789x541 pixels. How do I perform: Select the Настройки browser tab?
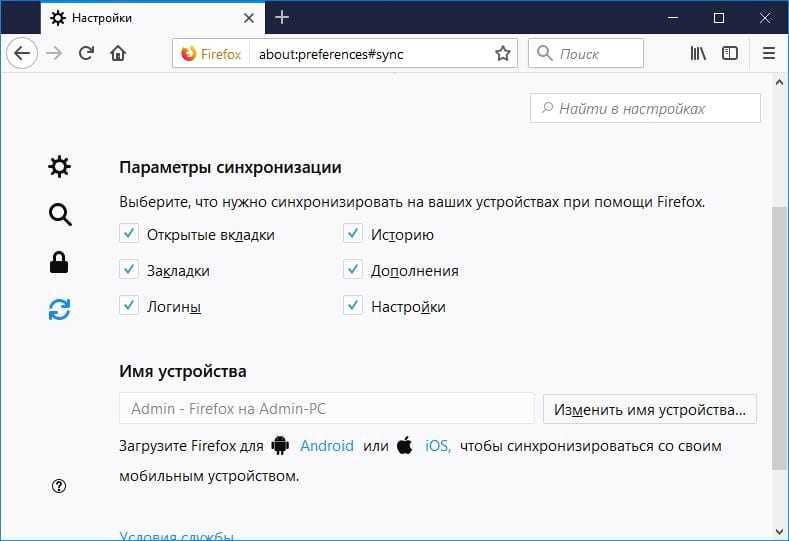(x=152, y=18)
